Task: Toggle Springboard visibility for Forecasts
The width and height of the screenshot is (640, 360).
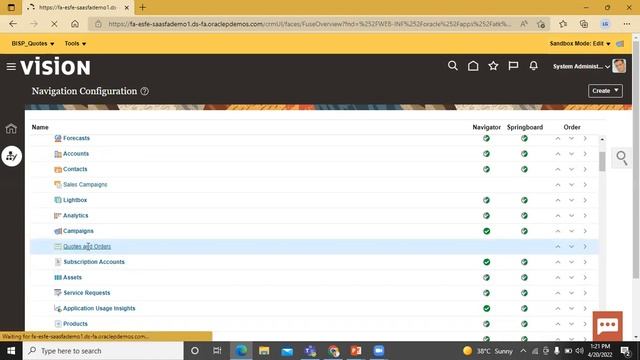Action: click(524, 138)
